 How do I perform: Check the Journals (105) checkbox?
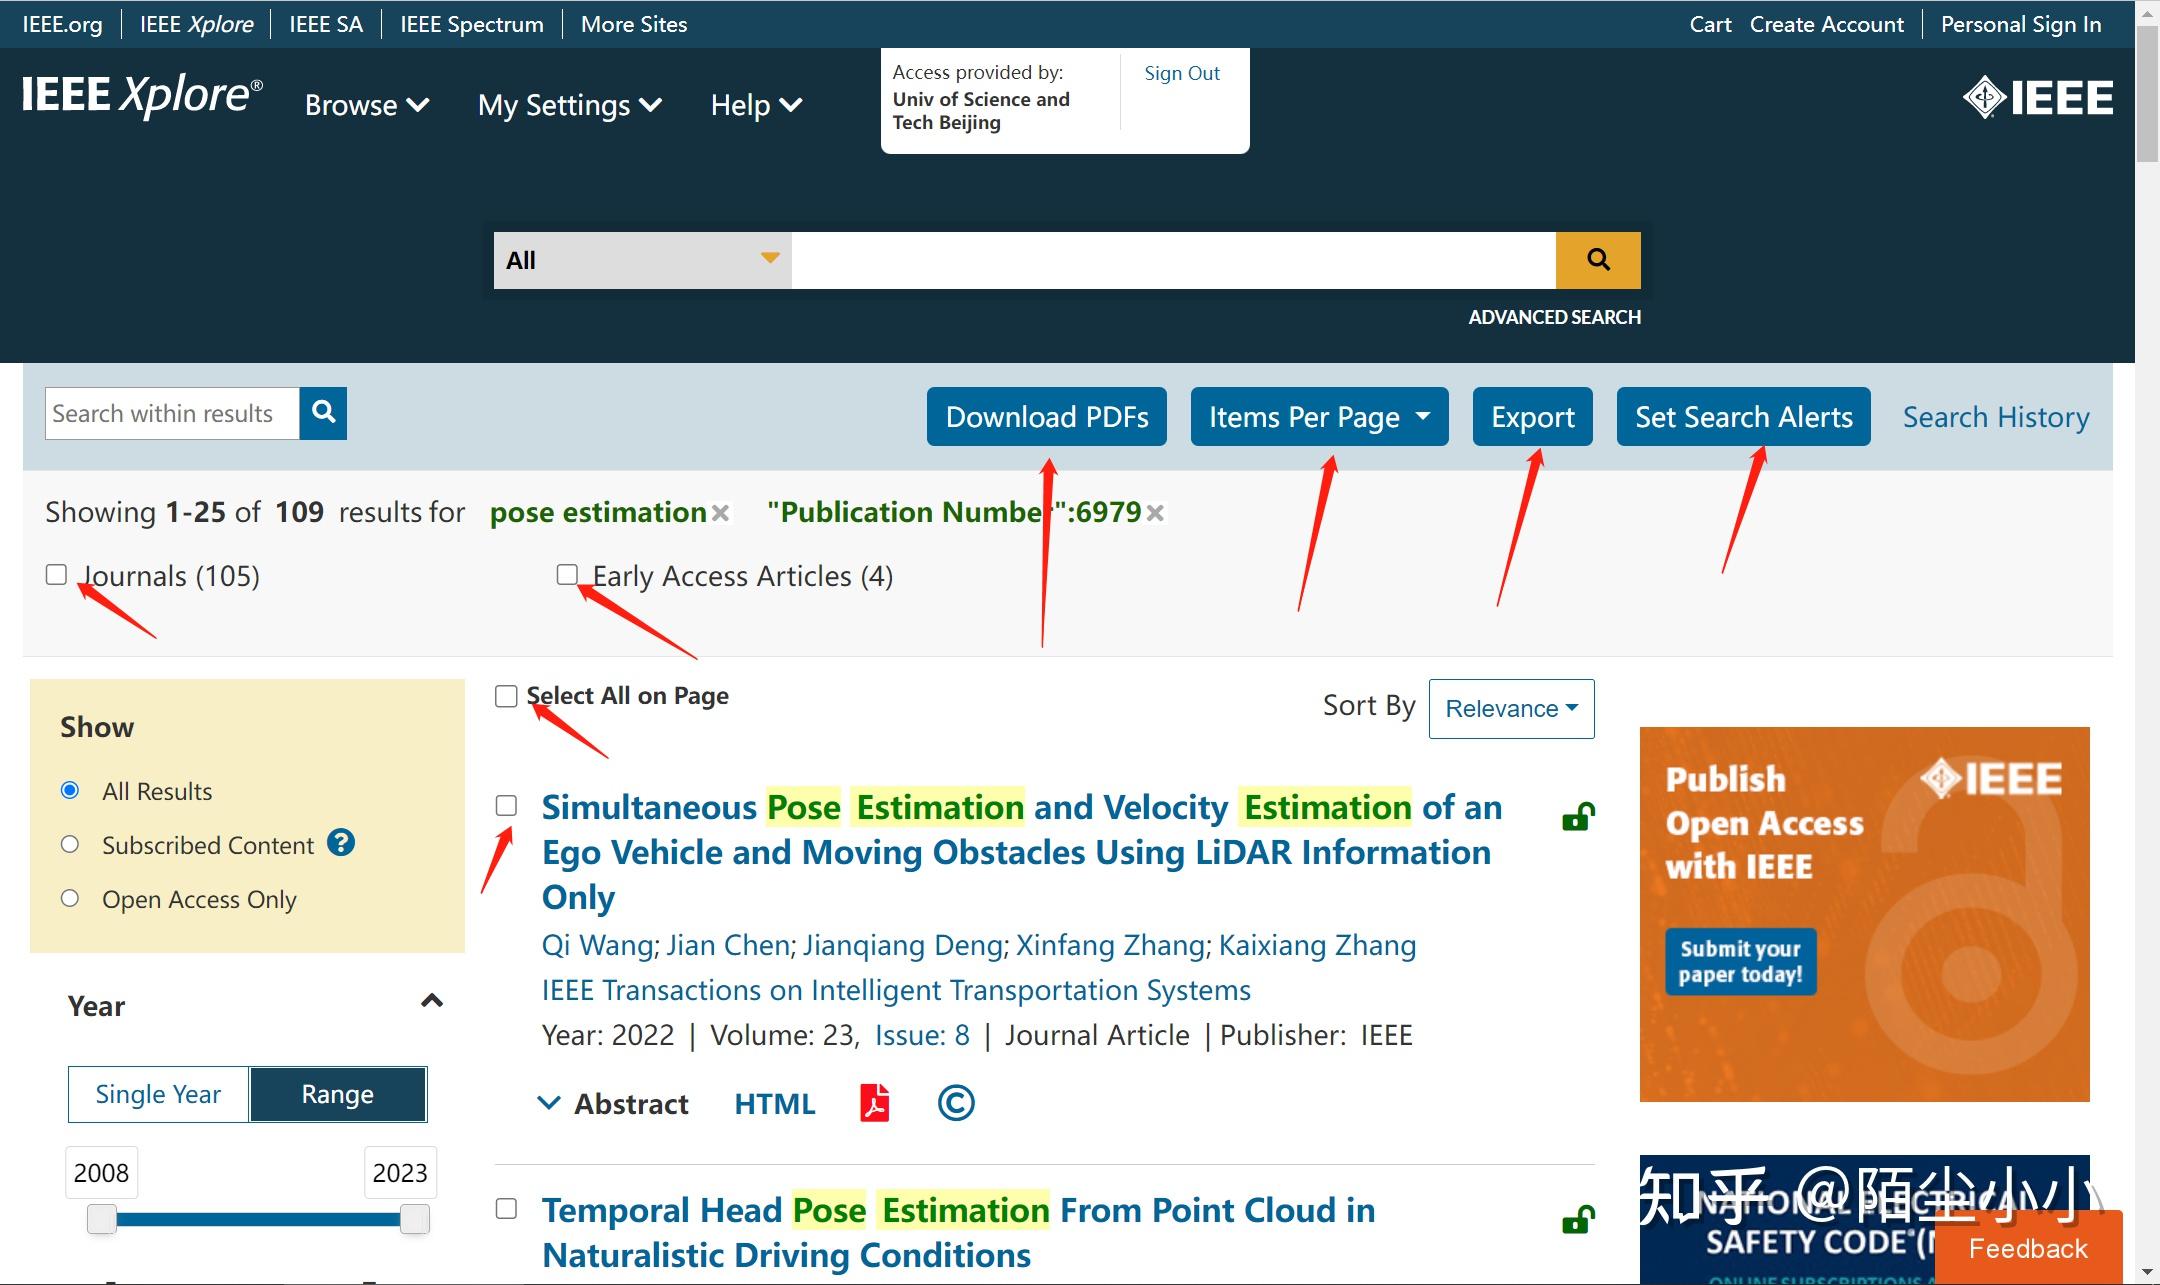(57, 574)
